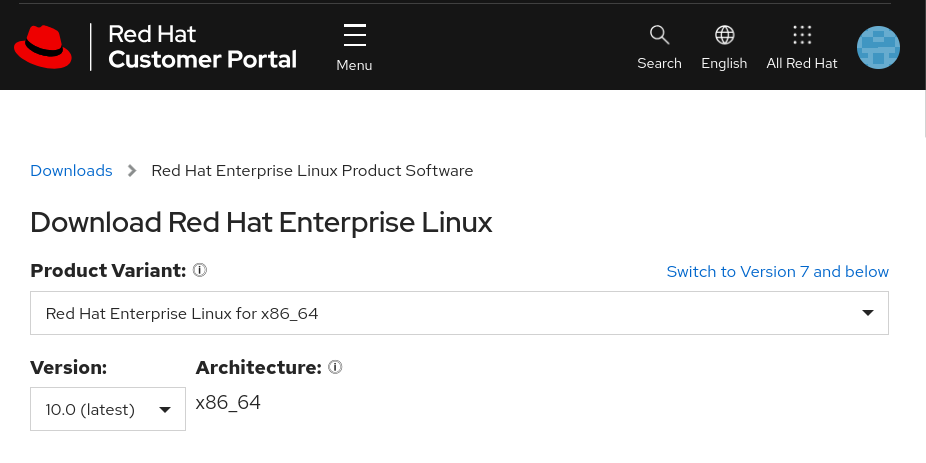Click the Version label
The height and width of the screenshot is (463, 926).
[x=69, y=367]
